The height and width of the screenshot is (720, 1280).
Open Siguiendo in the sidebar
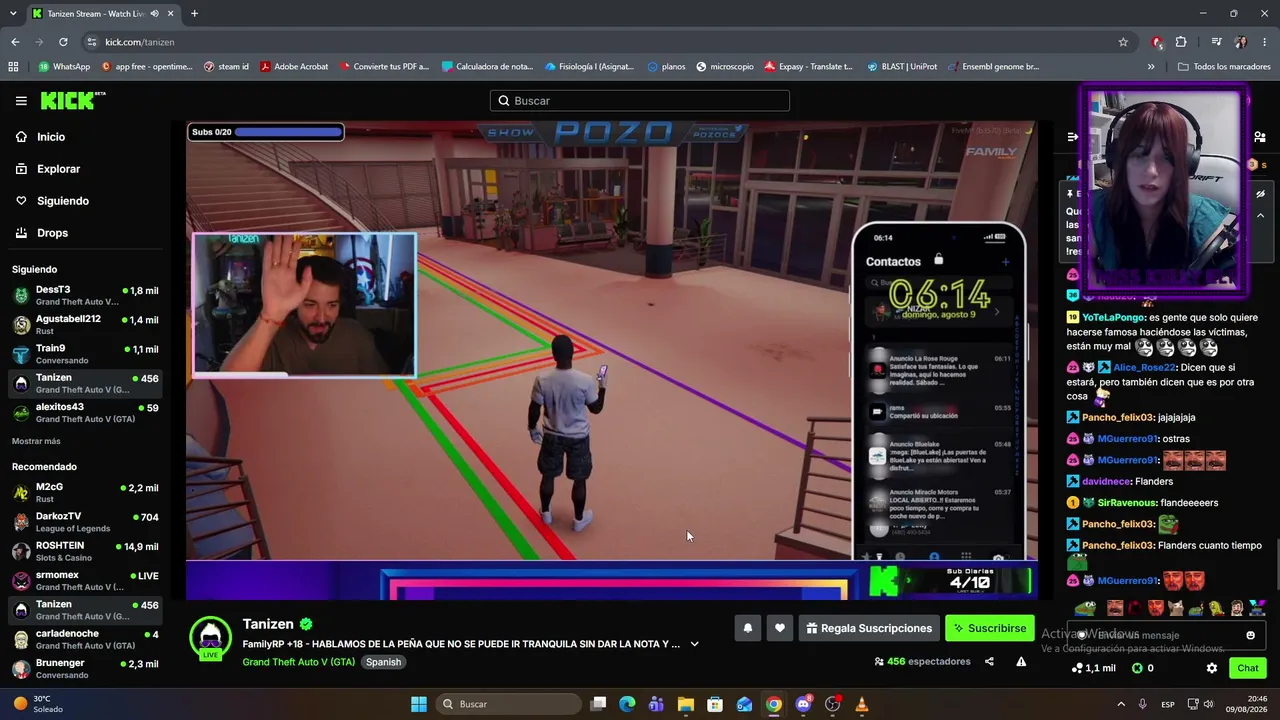[x=62, y=201]
